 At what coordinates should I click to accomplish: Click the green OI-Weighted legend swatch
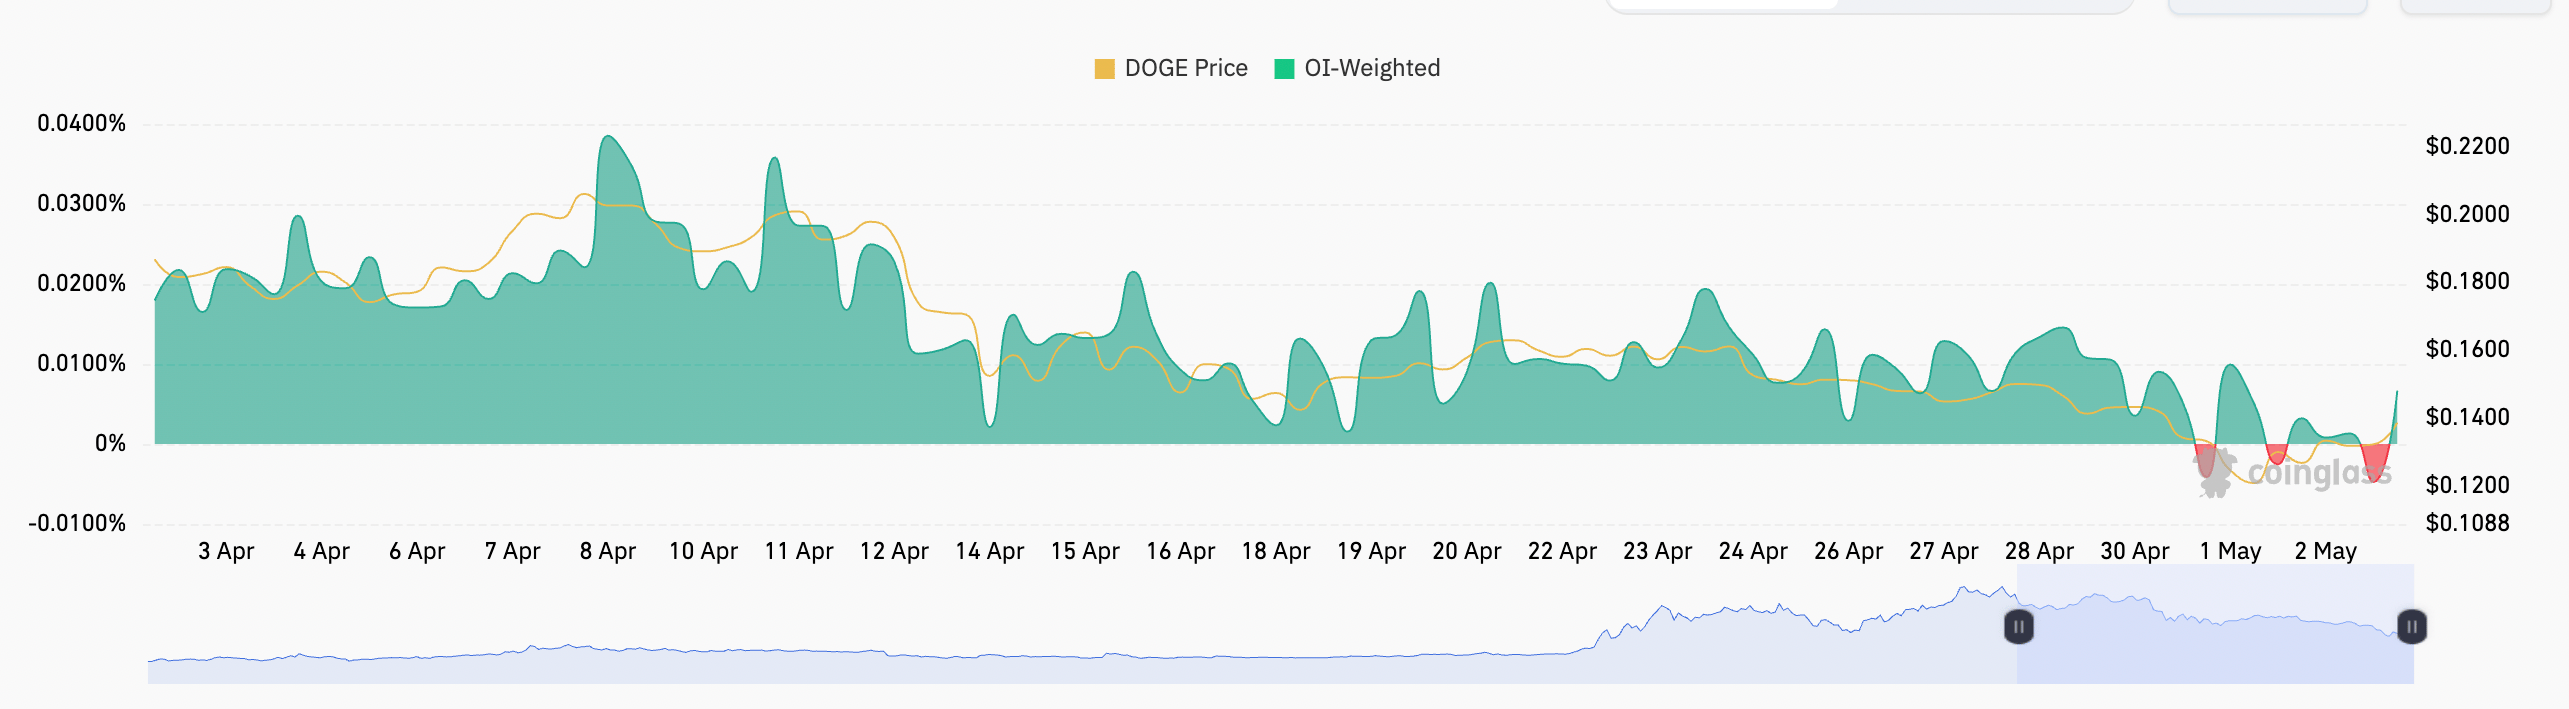(x=1284, y=69)
